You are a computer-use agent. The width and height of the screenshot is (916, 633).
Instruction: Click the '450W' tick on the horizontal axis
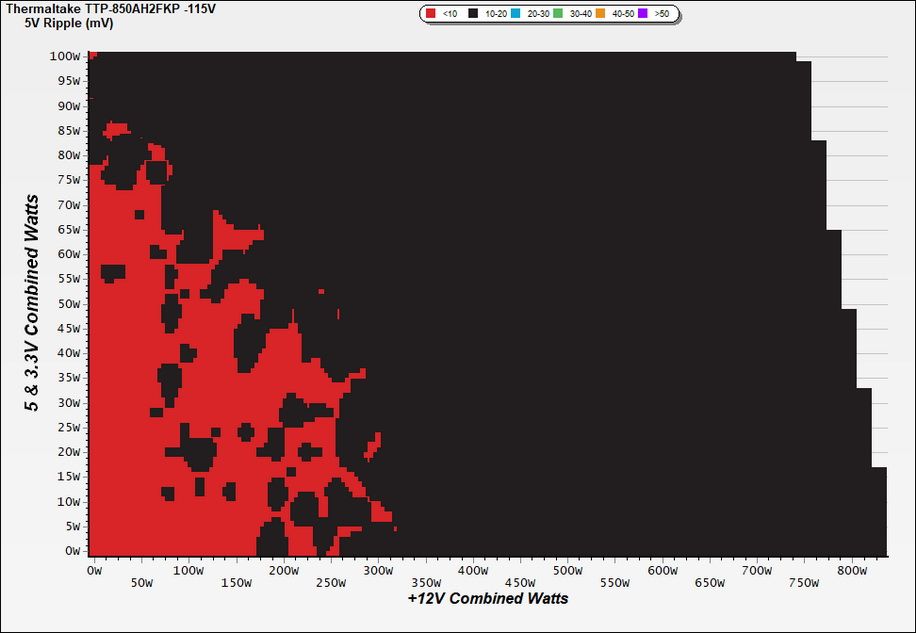coord(521,583)
